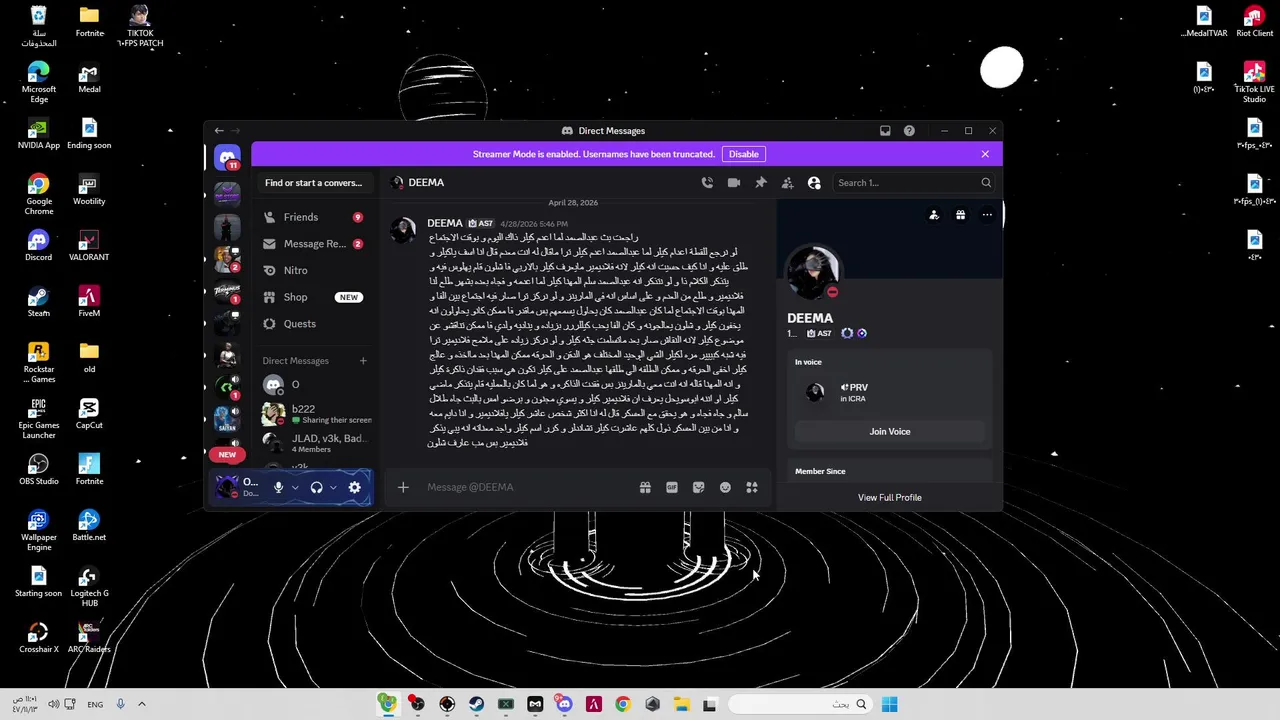Open your own user avatar panel
Image resolution: width=1280 pixels, height=720 pixels.
coord(228,487)
